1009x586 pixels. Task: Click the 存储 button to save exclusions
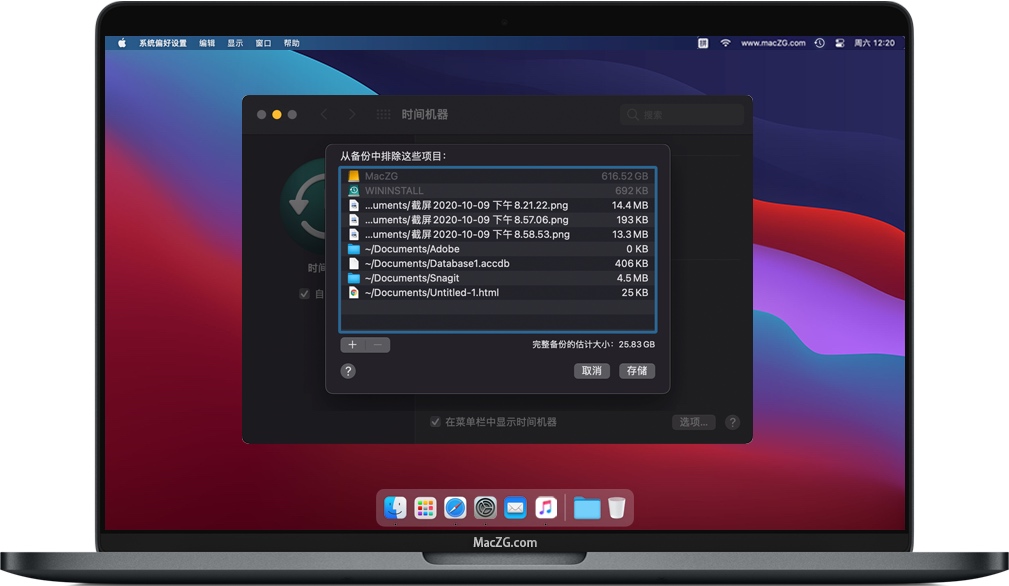tap(636, 371)
